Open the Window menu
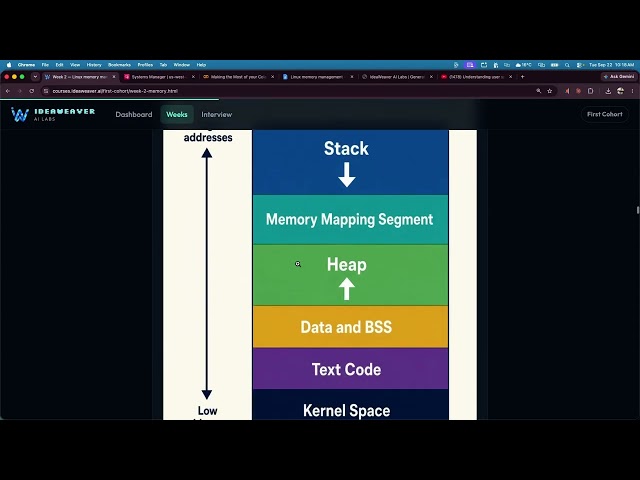 point(182,64)
